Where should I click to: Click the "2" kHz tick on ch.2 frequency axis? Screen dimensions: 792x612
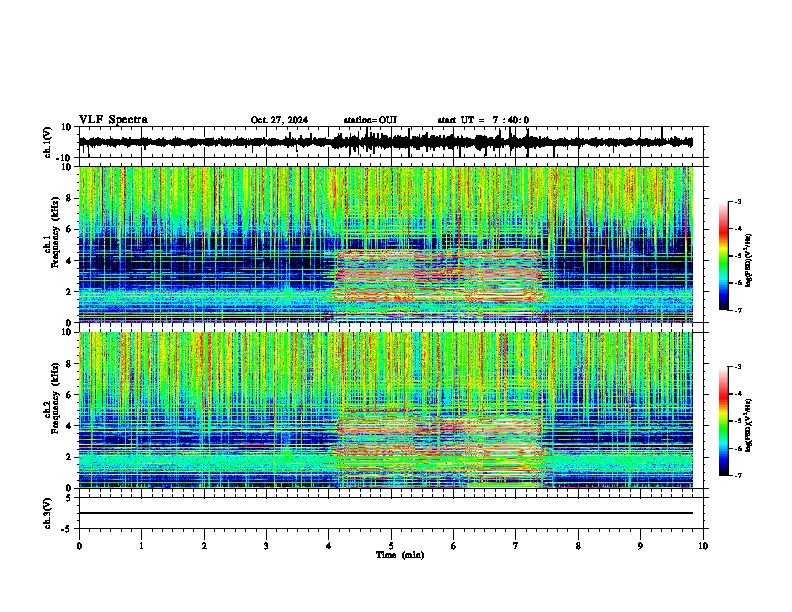[70, 457]
